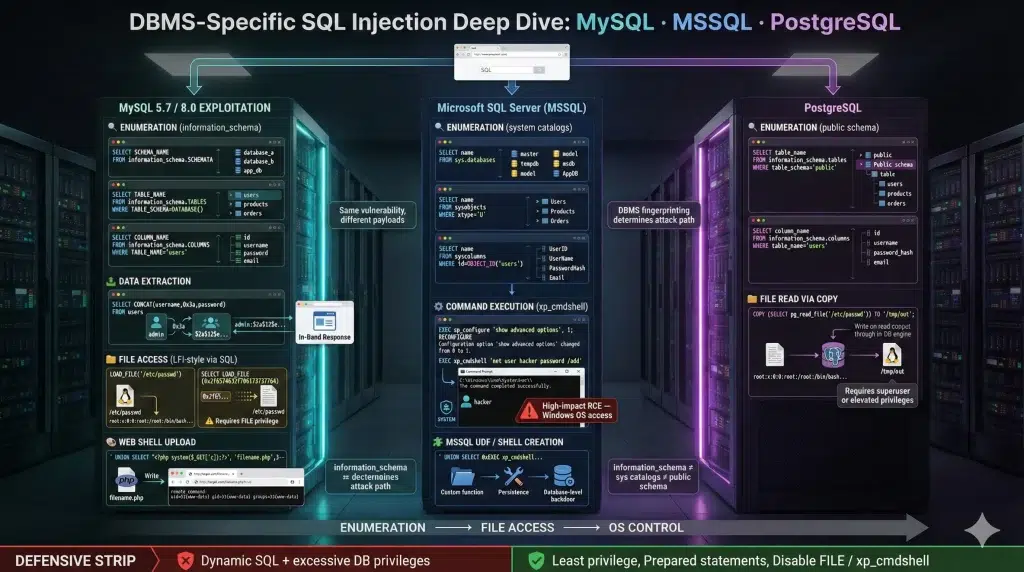This screenshot has width=1024, height=572.
Task: Click the Microsoft SQL Server (MSSQL) heading
Action: (x=511, y=108)
